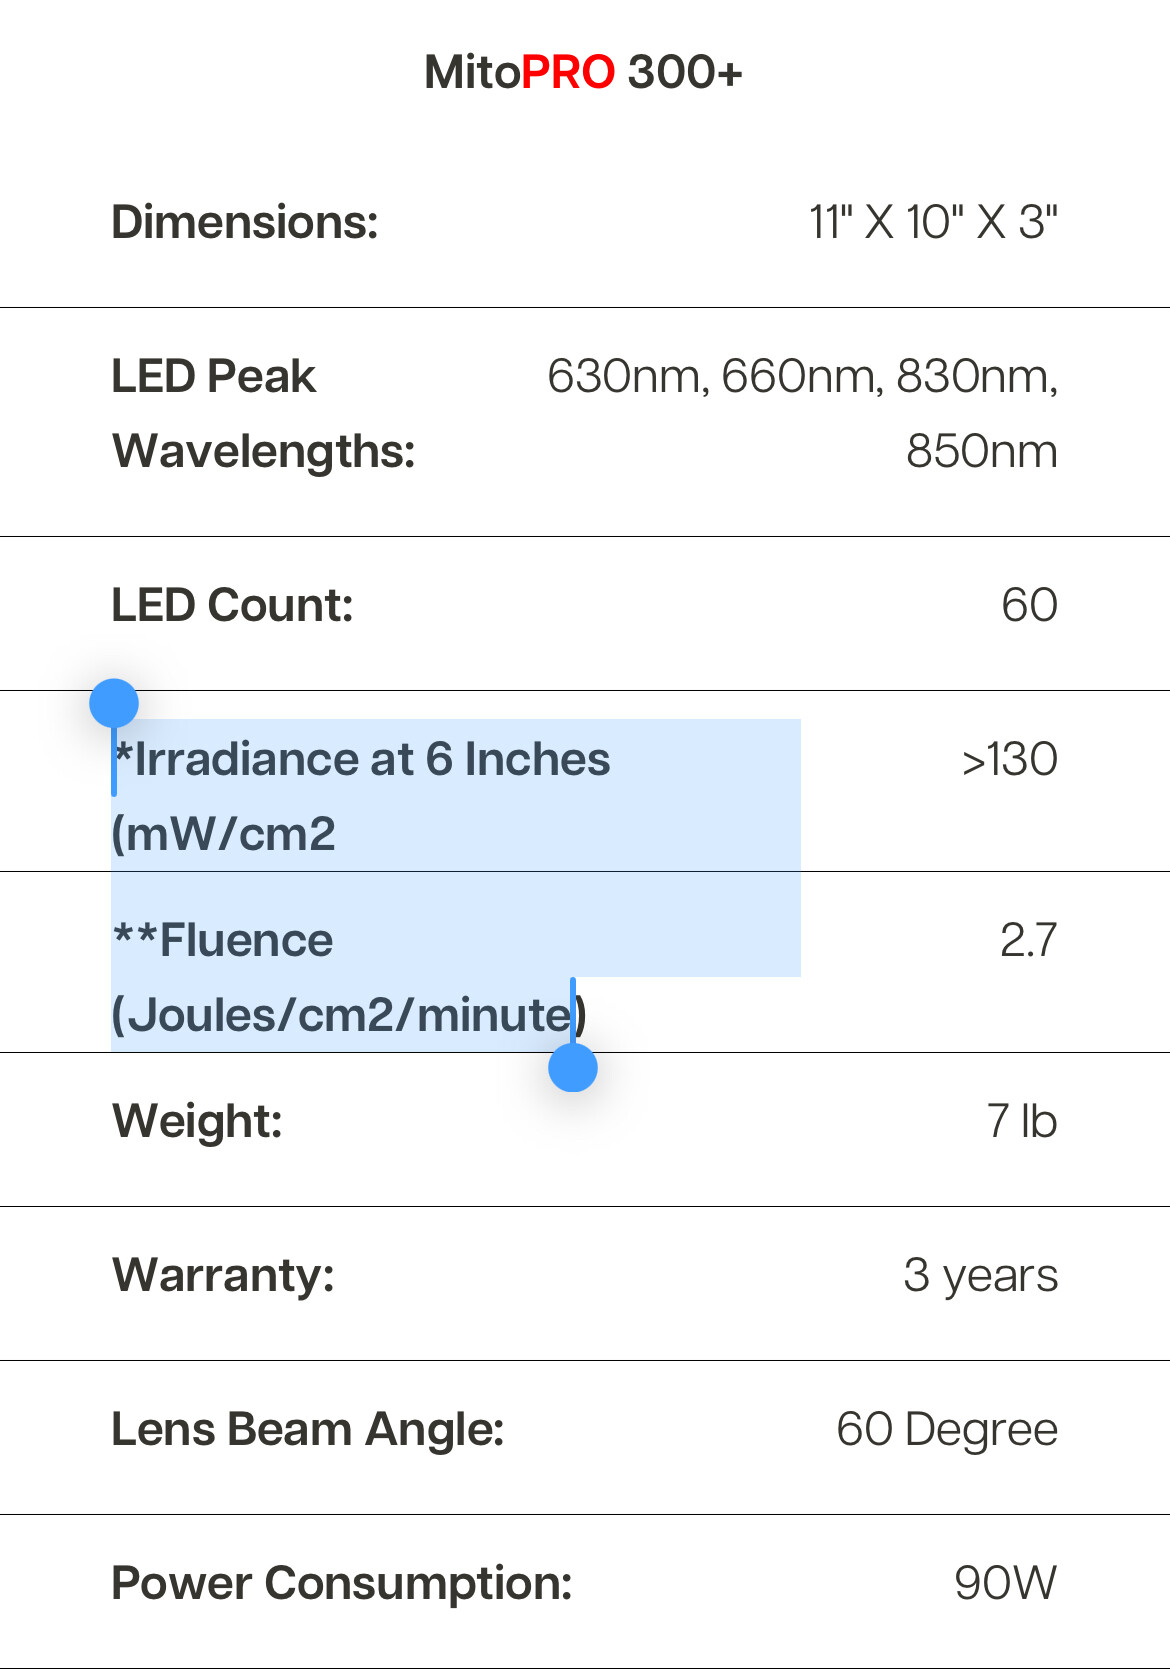
Task: Tap the 60 Degree value
Action: (x=947, y=1430)
